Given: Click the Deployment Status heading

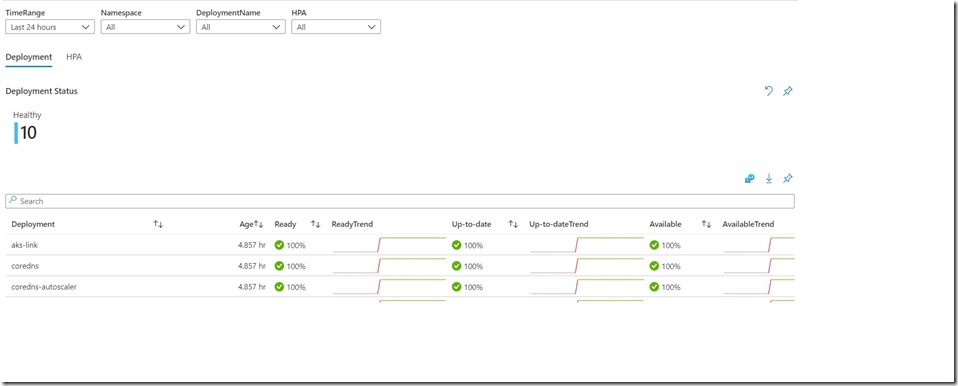Looking at the screenshot, I should point(41,91).
